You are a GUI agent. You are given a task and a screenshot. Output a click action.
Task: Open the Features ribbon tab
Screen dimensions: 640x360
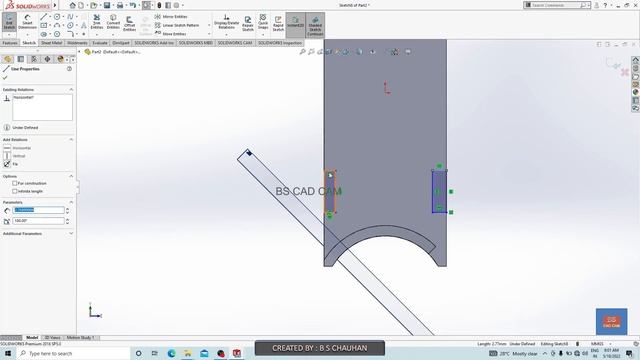pyautogui.click(x=10, y=43)
